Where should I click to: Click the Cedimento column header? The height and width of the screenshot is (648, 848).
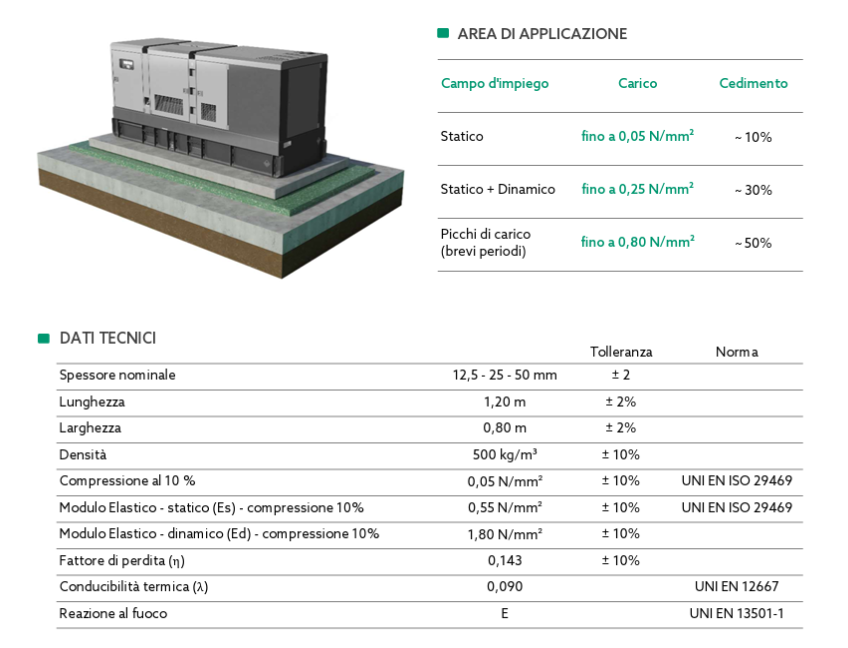(753, 84)
